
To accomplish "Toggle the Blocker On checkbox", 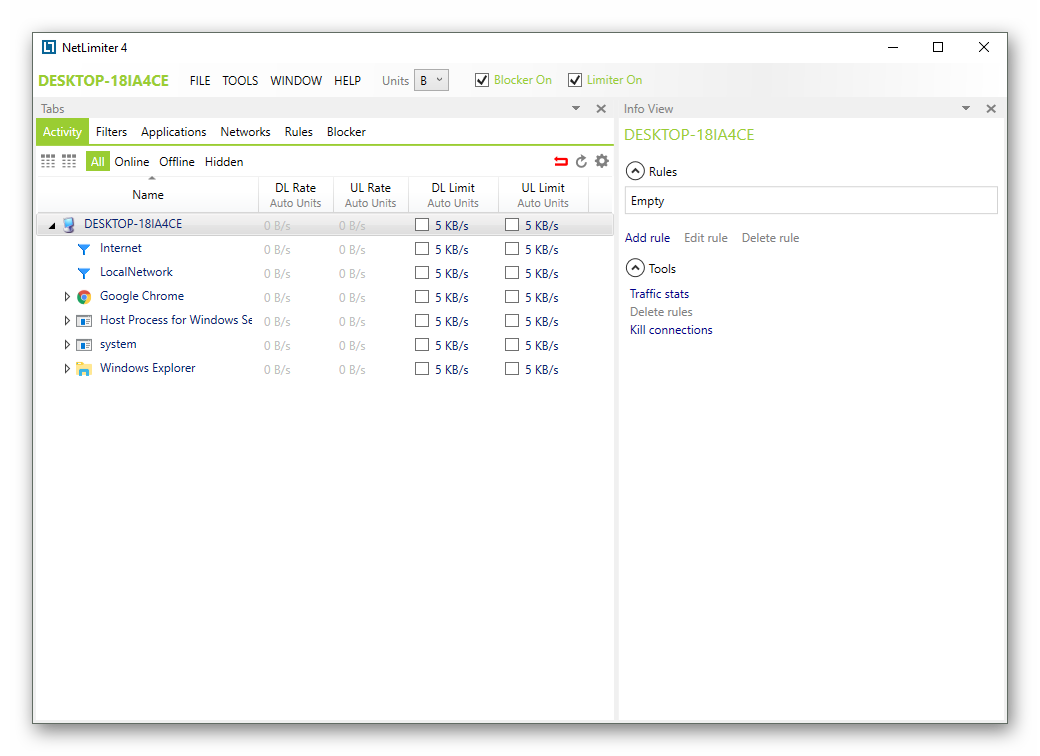I will point(482,80).
